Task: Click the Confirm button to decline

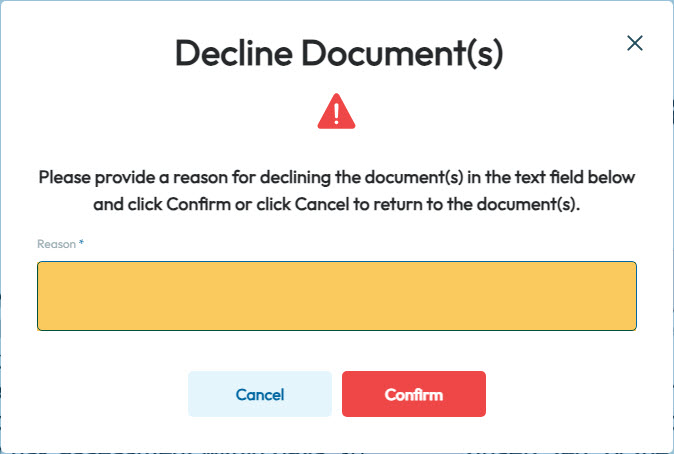Action: (414, 394)
